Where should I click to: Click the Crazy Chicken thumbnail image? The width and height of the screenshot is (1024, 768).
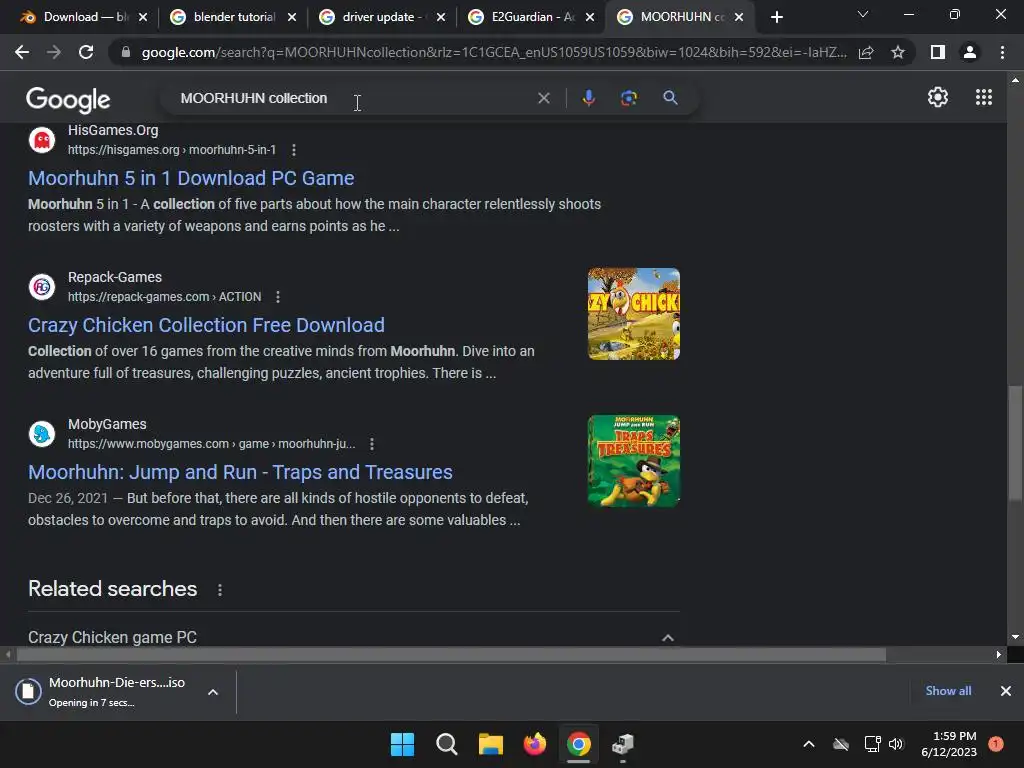point(633,313)
